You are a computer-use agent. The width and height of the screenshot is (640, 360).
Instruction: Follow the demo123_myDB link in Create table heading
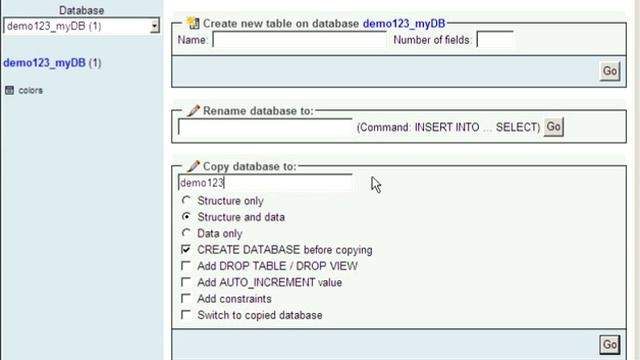[404, 24]
